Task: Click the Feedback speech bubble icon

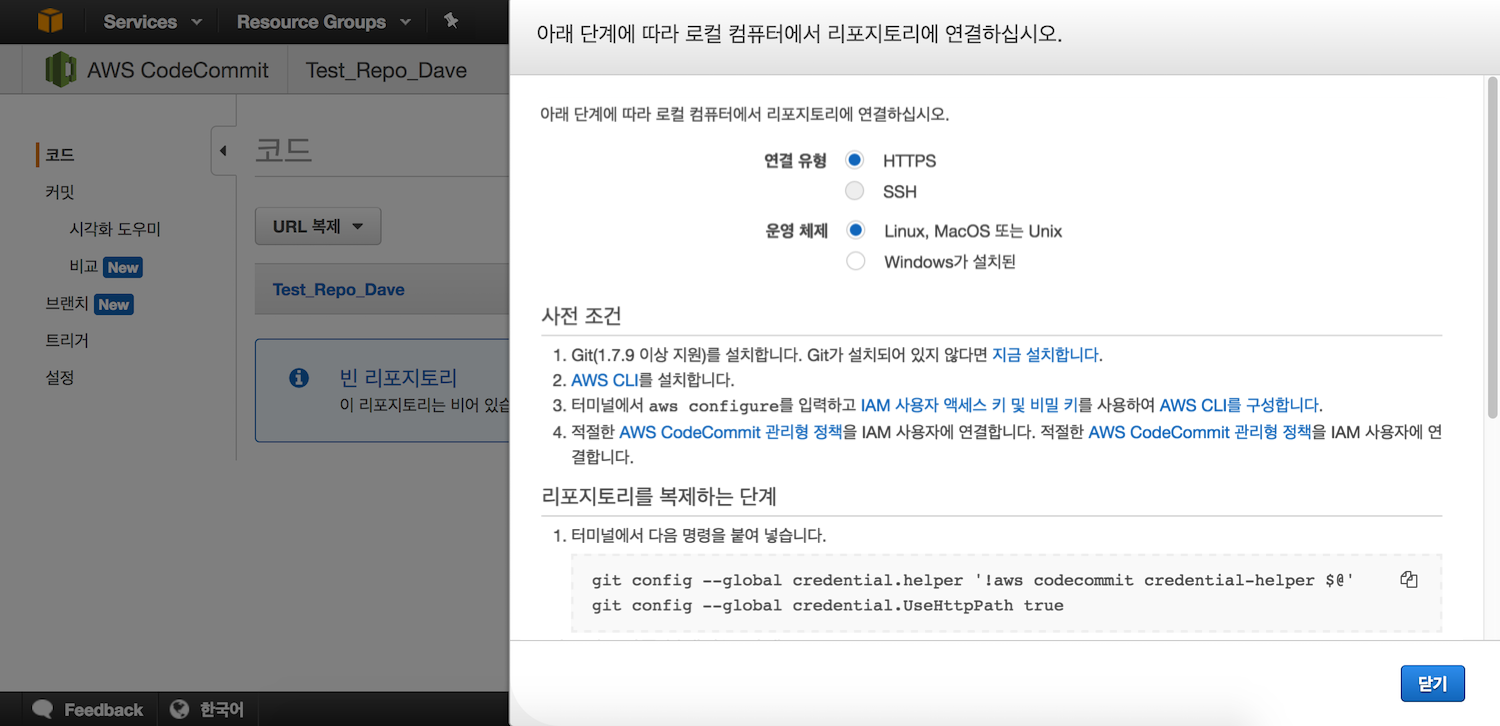Action: (42, 709)
